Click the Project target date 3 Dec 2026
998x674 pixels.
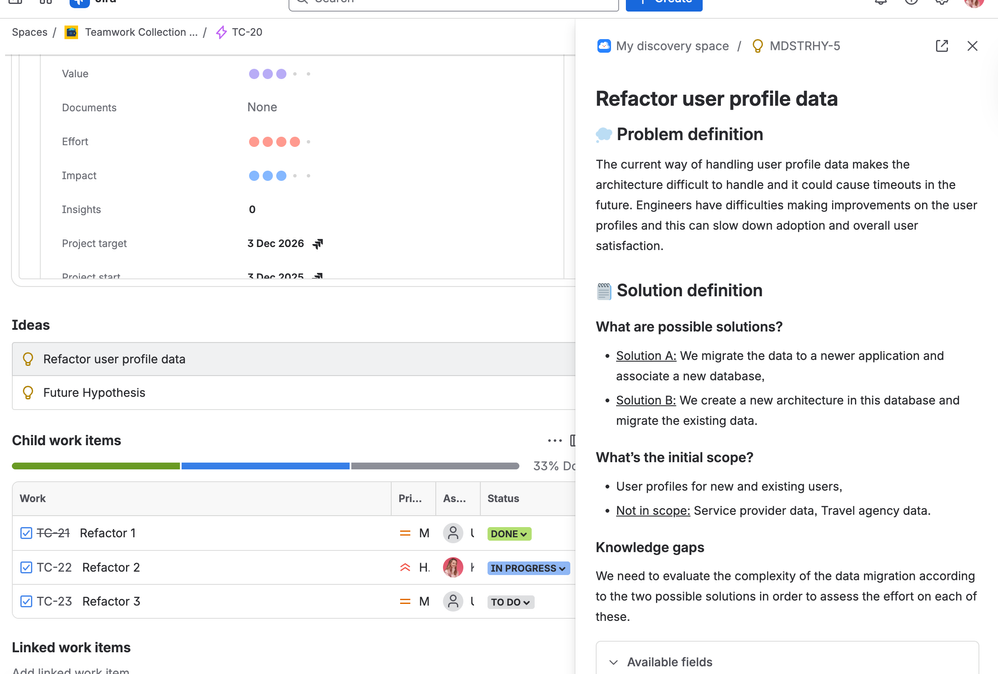point(276,244)
